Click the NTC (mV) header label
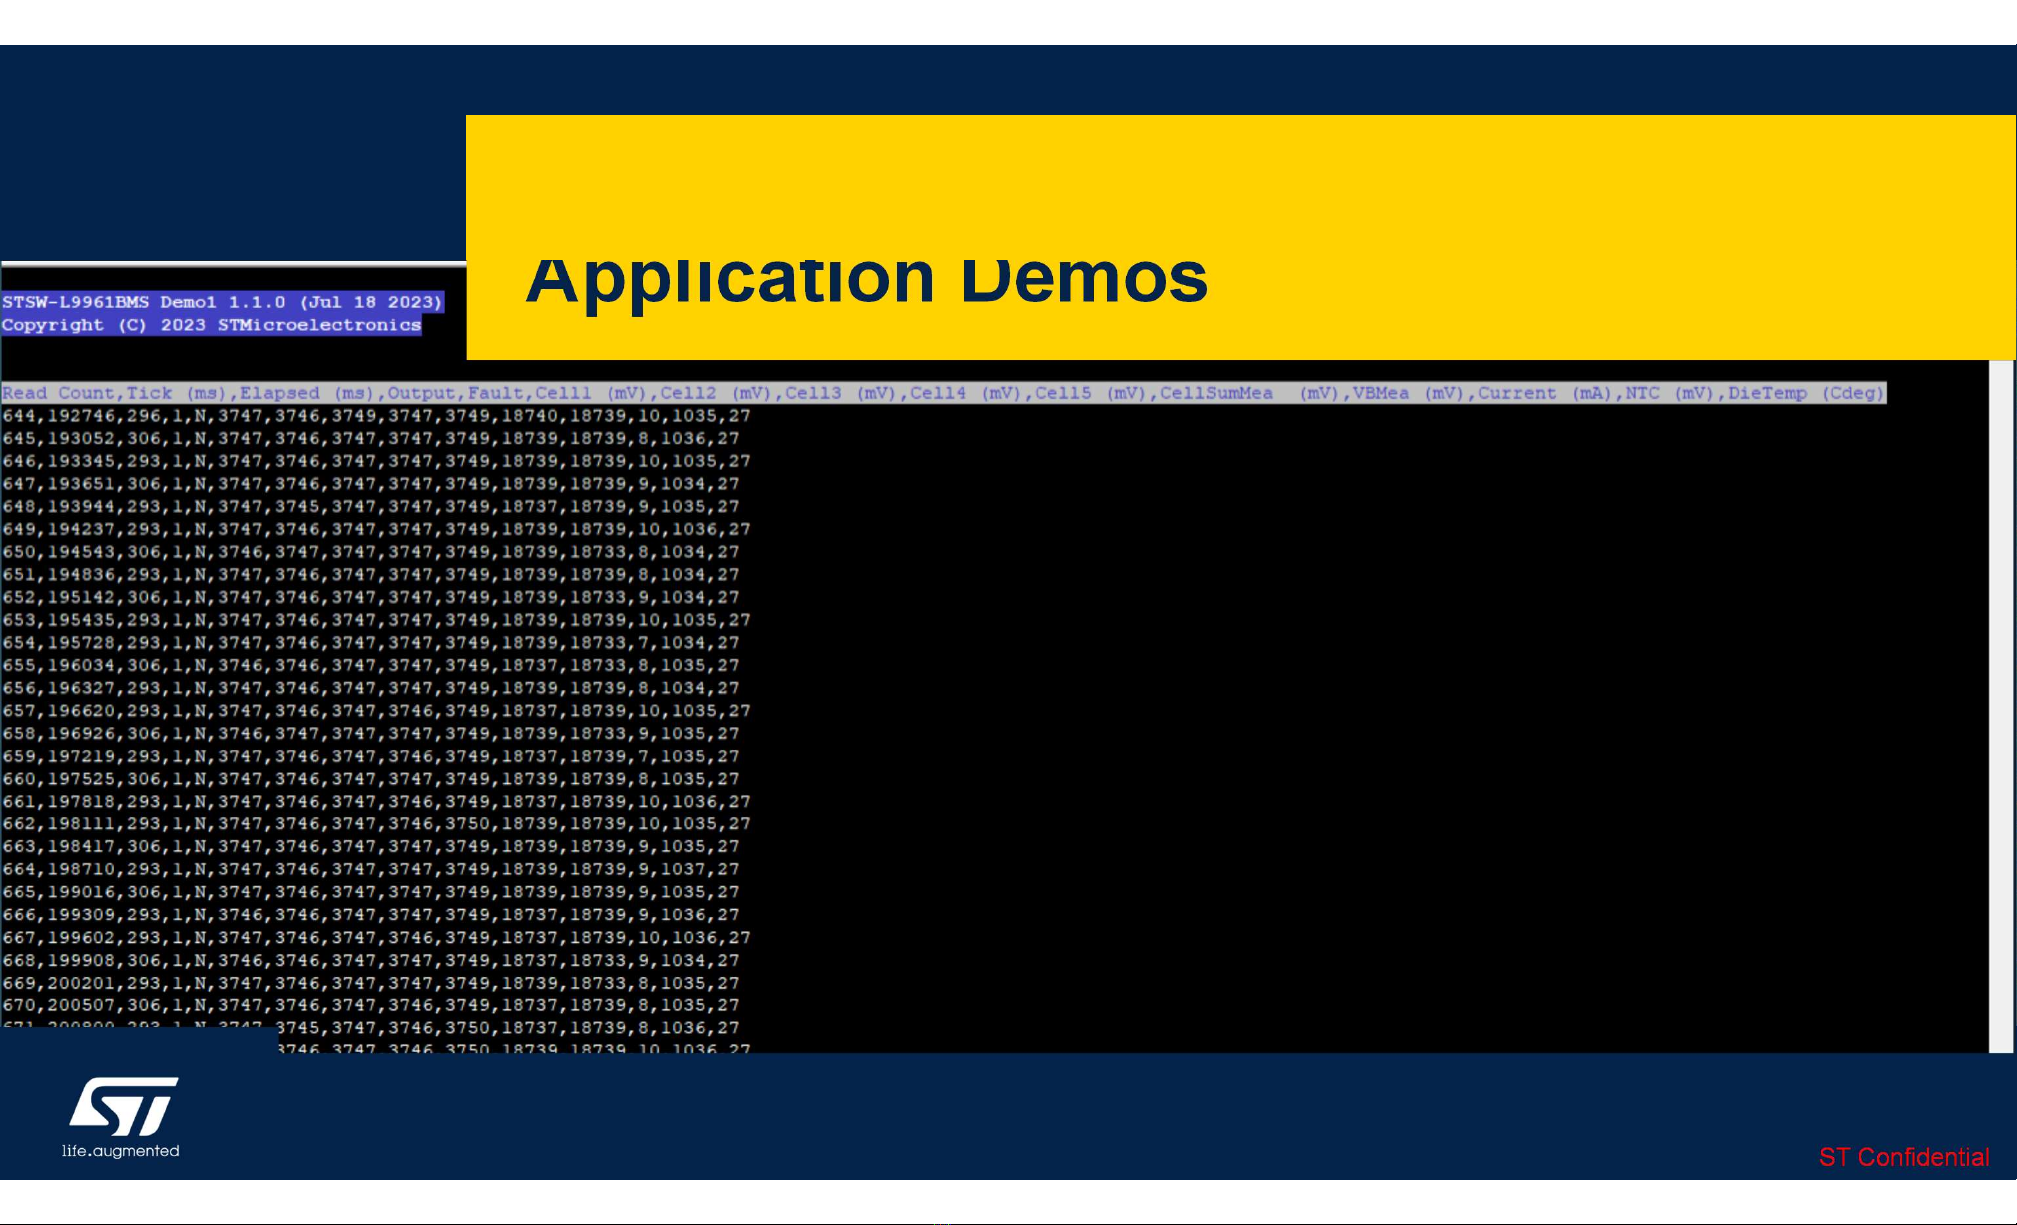Viewport: 2017px width, 1225px height. [1668, 393]
